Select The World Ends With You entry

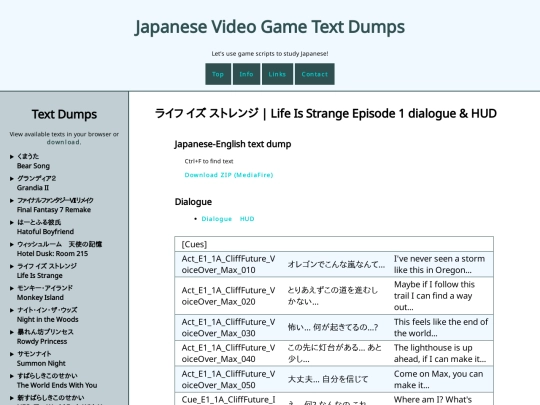coord(57,381)
